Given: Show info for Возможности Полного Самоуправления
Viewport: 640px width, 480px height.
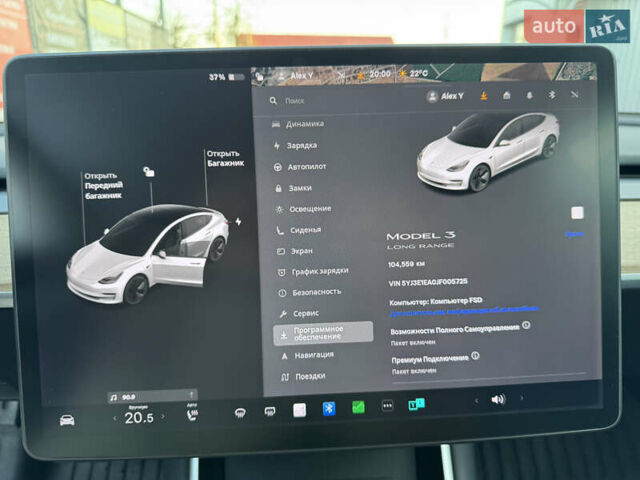Looking at the screenshot, I should point(526,325).
